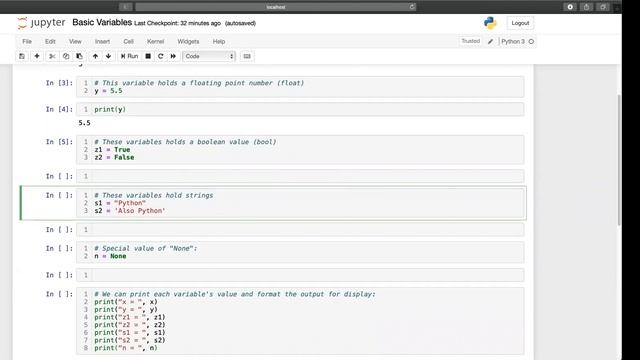Select cell via In [4]: prompt
This screenshot has height=360, width=640.
click(x=59, y=109)
